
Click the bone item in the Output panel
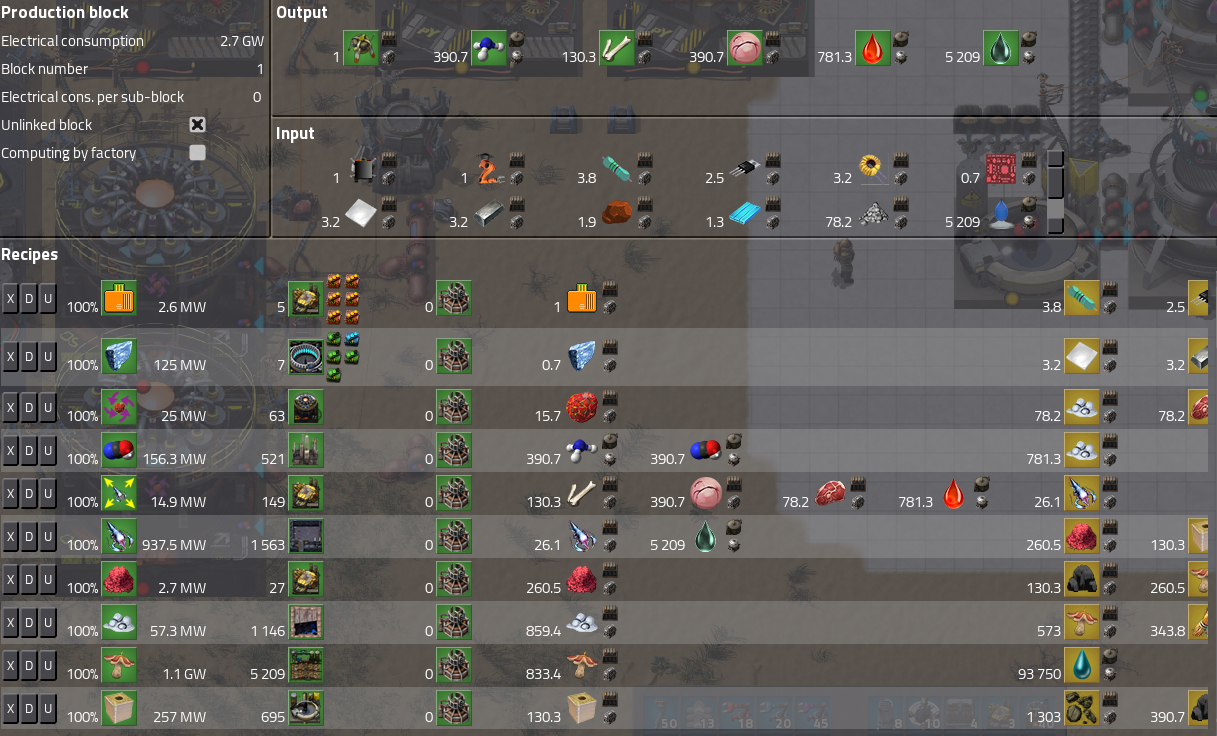pos(618,48)
